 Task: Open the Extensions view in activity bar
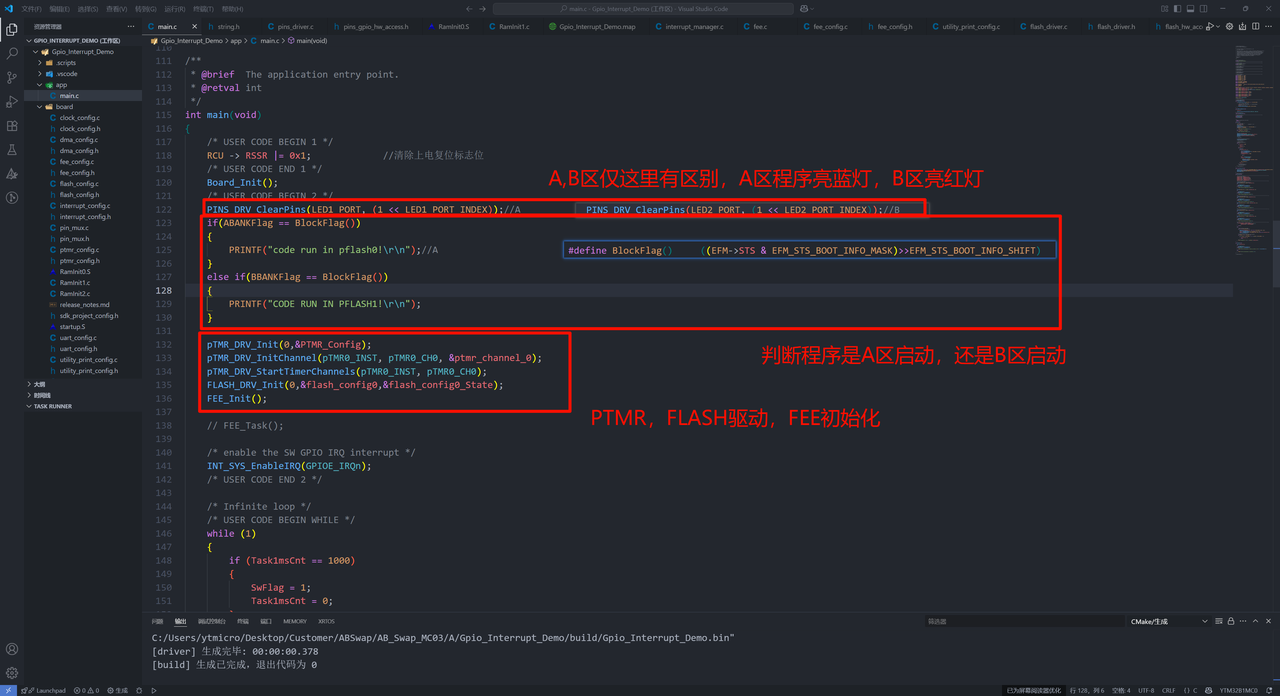tap(12, 126)
